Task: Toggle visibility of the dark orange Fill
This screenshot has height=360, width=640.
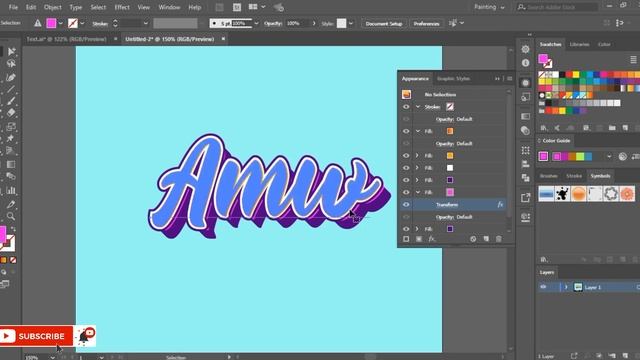Action: tap(406, 131)
